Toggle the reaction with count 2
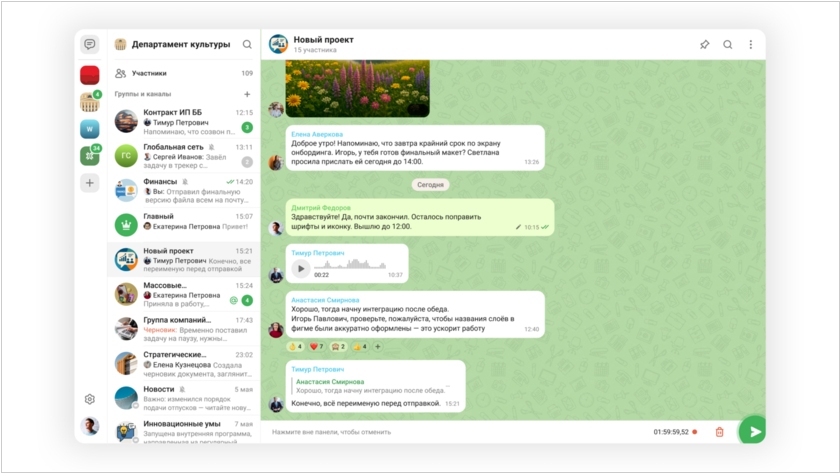 [338, 347]
